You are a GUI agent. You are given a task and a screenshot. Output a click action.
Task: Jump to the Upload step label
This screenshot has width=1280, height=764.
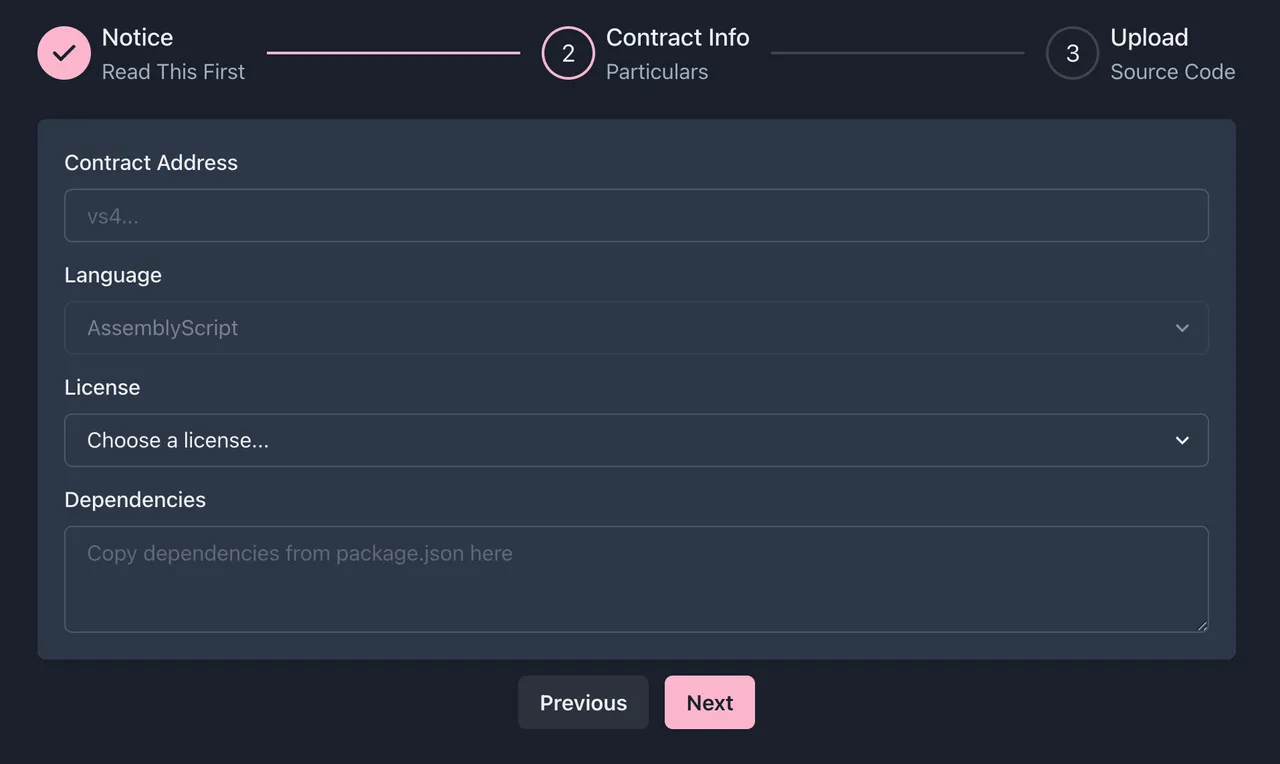(1149, 38)
